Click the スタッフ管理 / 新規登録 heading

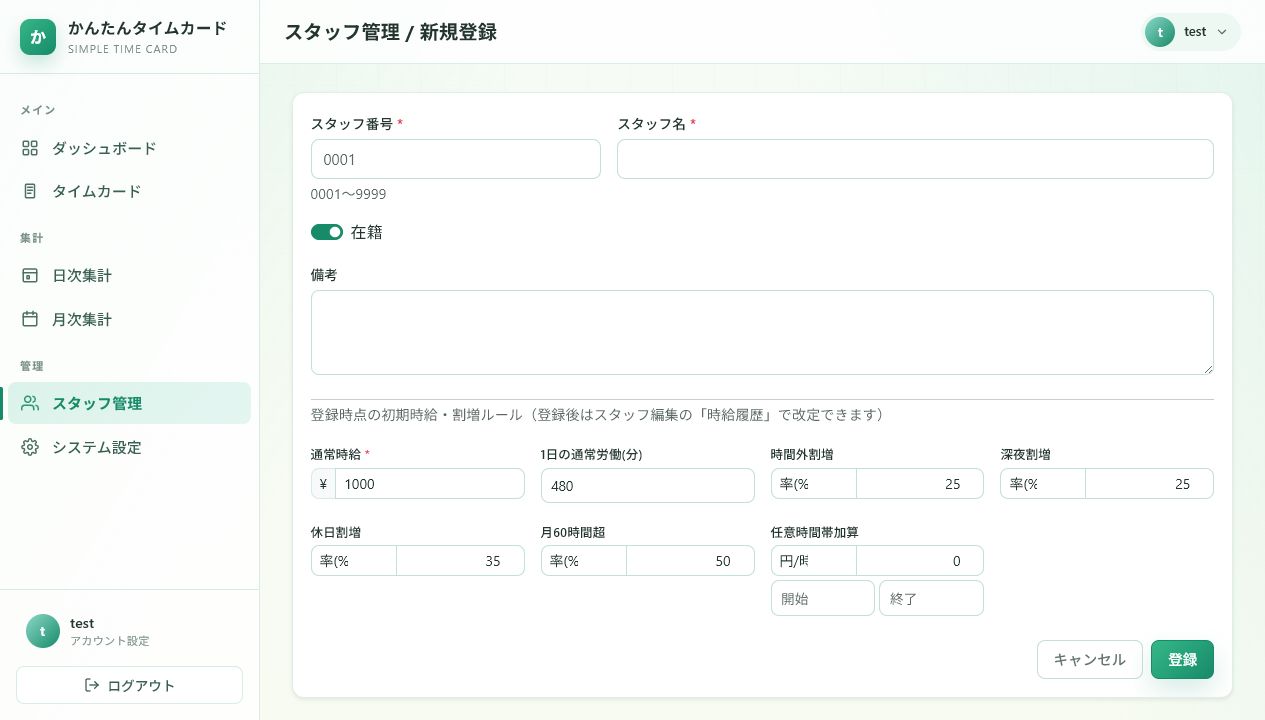coord(391,32)
